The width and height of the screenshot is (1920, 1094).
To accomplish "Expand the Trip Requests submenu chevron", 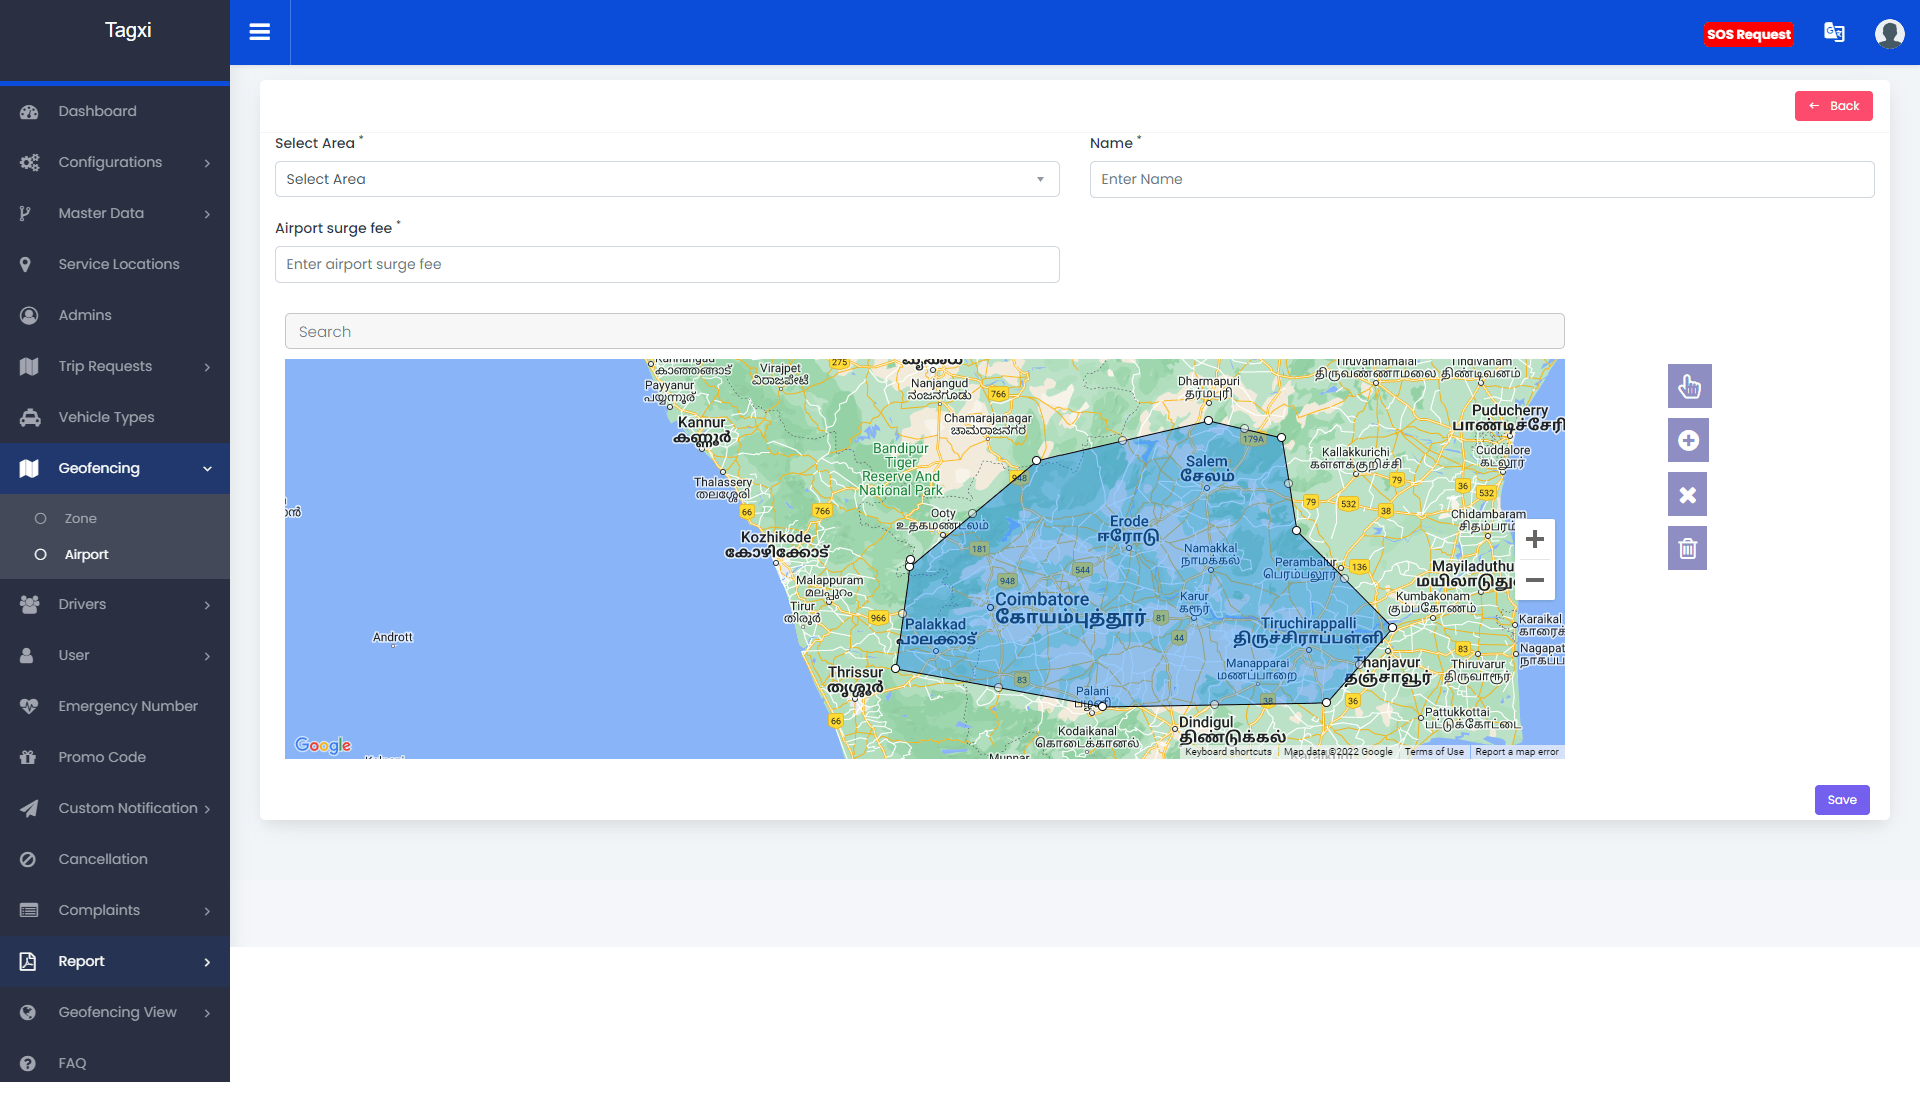I will pyautogui.click(x=207, y=367).
